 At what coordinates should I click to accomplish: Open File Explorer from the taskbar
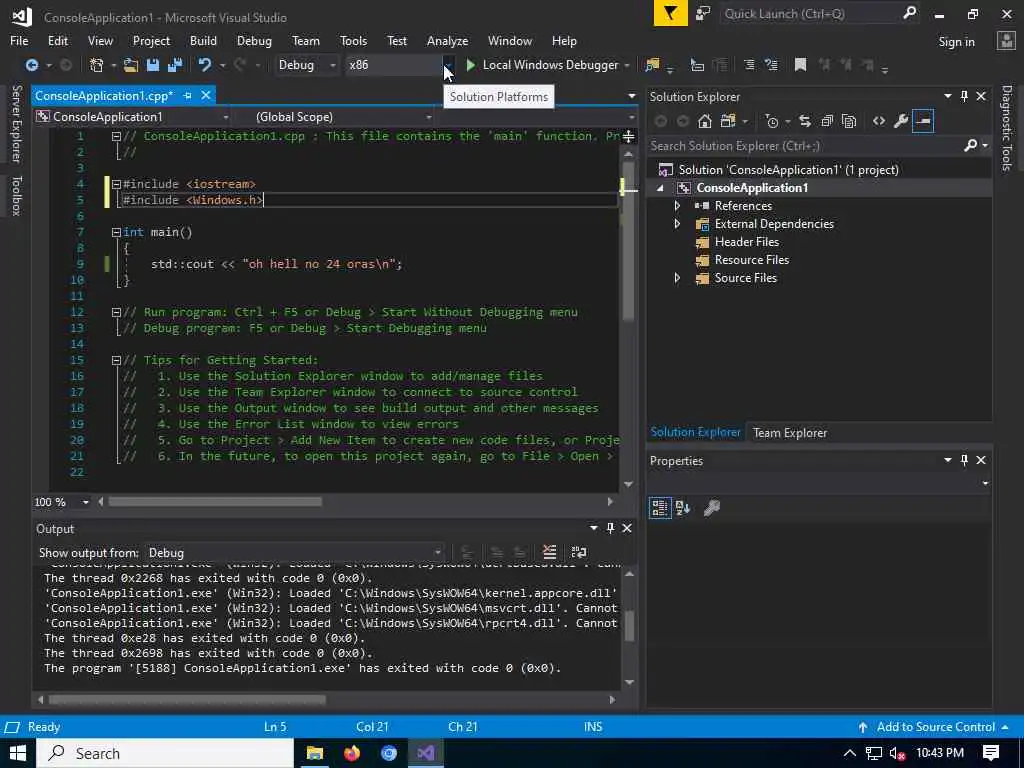315,753
